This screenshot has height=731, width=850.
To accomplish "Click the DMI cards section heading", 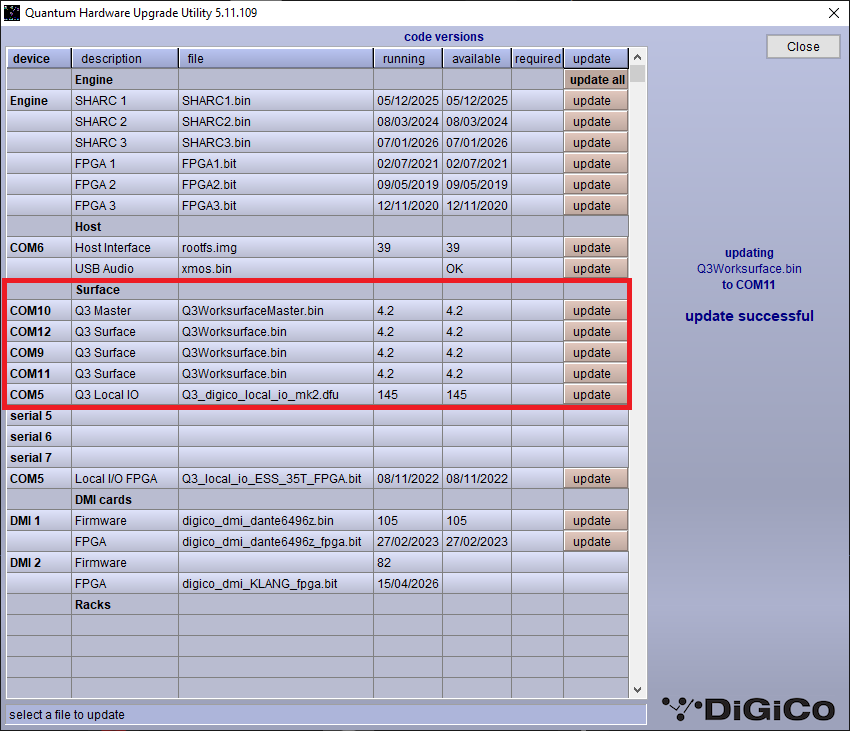I will [x=103, y=500].
